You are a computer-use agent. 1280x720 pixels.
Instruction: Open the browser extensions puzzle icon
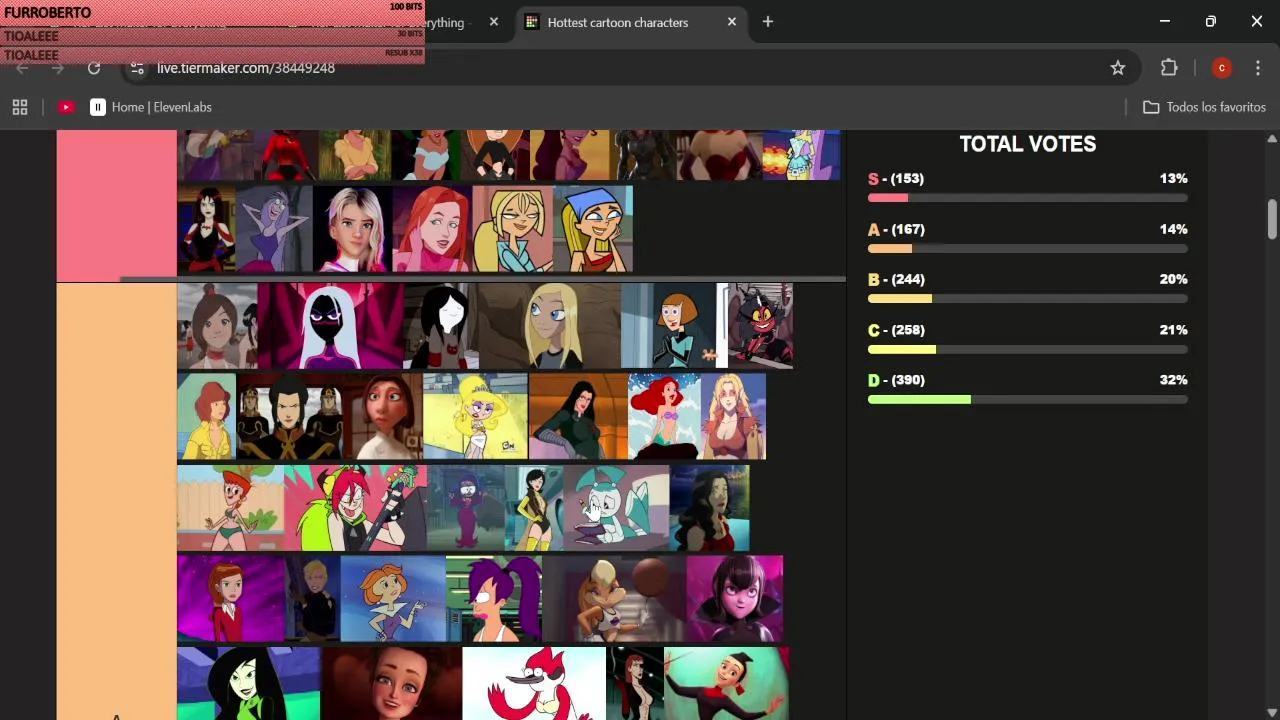pyautogui.click(x=1169, y=68)
